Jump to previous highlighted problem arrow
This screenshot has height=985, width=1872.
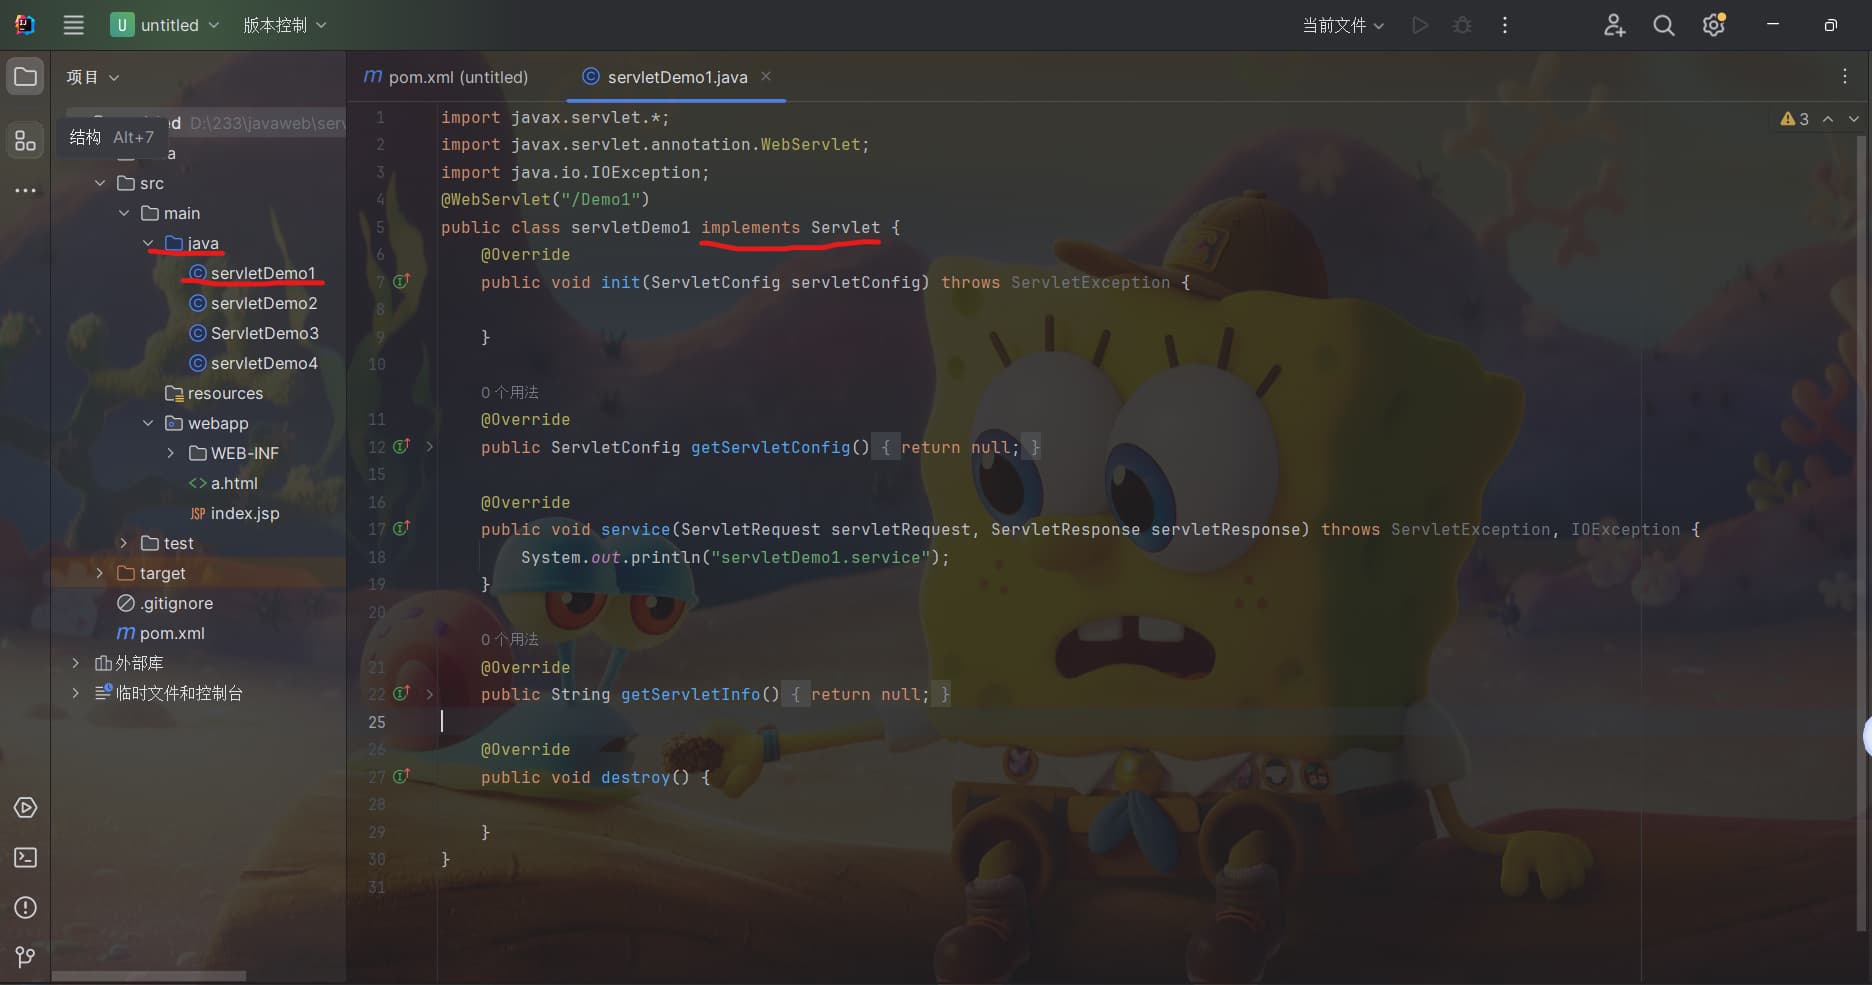pyautogui.click(x=1828, y=119)
